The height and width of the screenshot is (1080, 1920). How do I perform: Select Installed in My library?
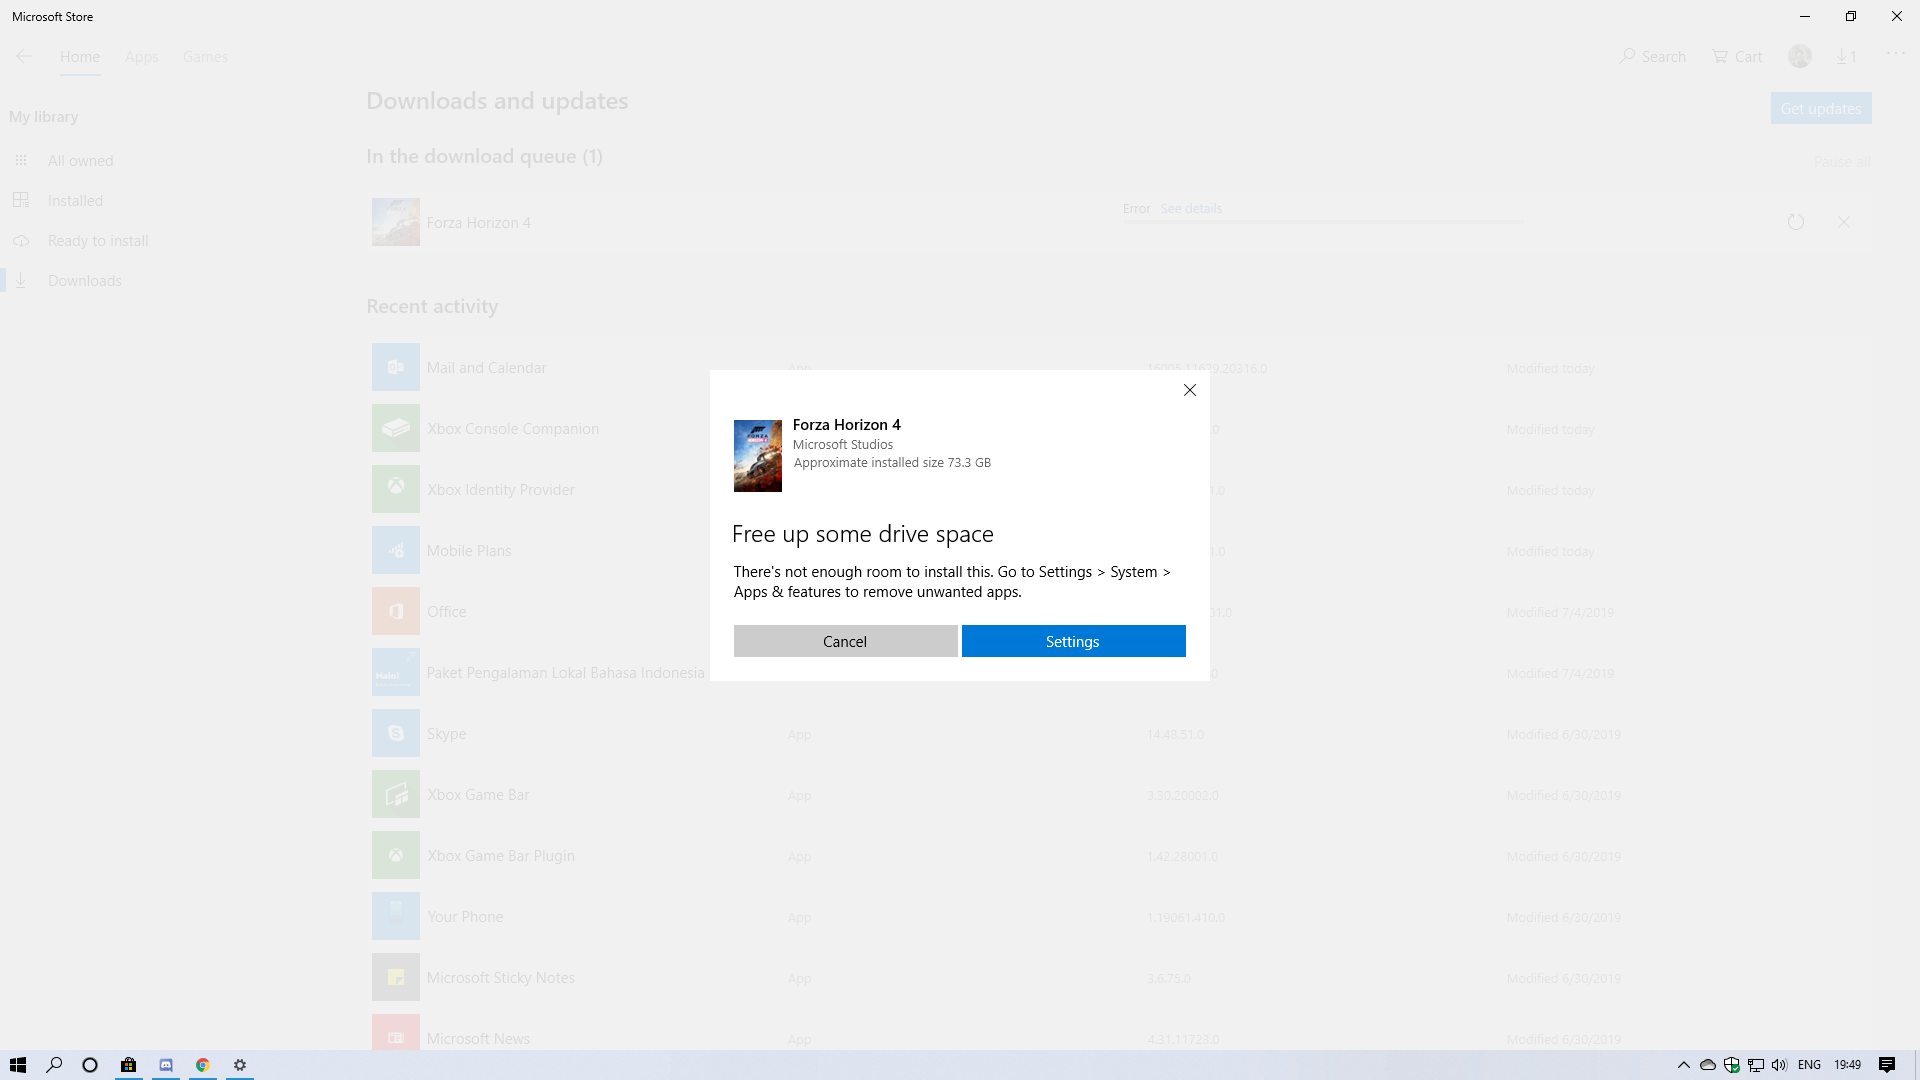[x=75, y=201]
